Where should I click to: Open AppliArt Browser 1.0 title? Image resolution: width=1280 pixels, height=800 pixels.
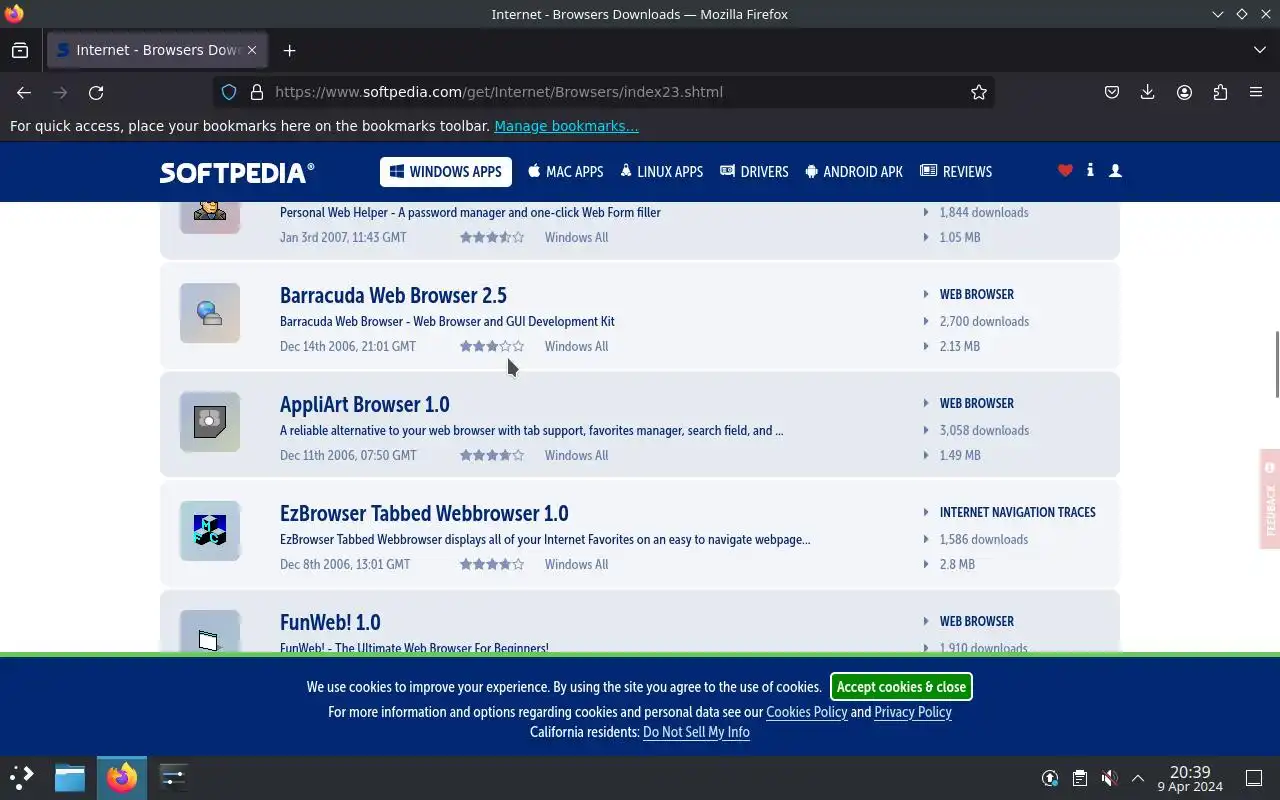(365, 404)
